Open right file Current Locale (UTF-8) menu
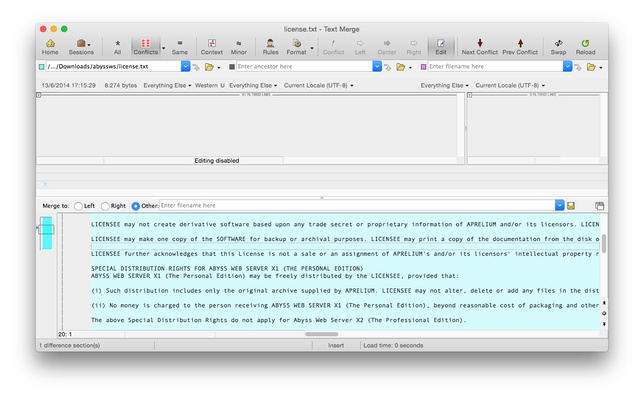The image size is (644, 400). 510,85
